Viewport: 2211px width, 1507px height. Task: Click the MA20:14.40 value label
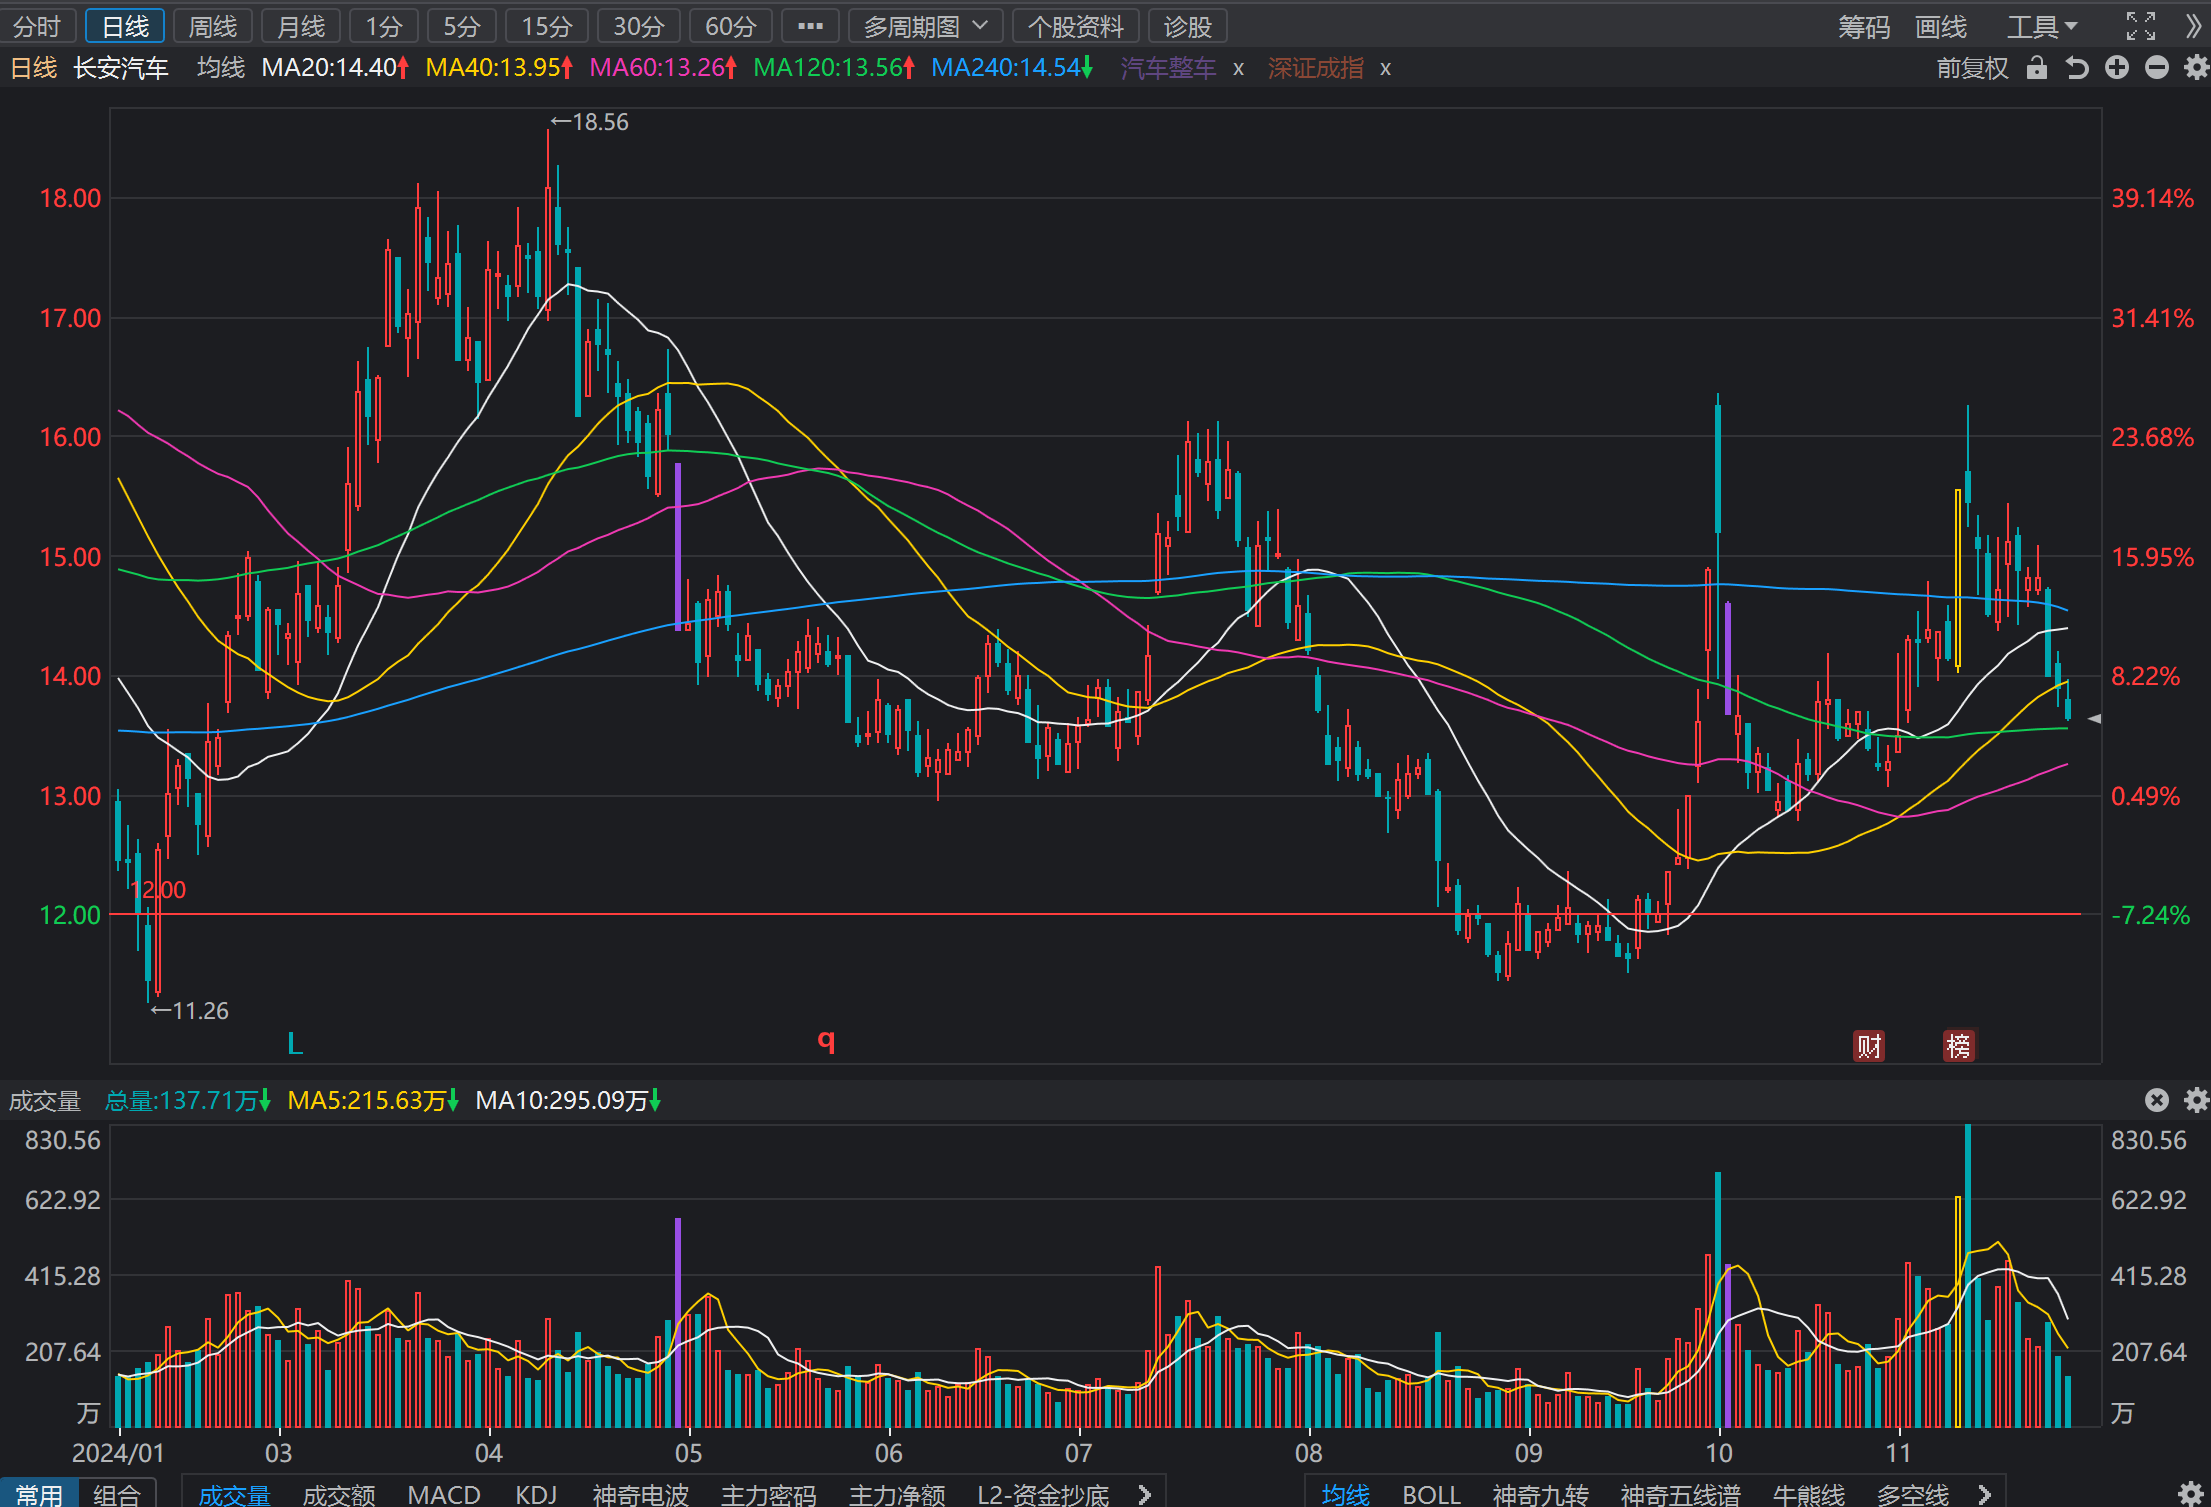[x=335, y=68]
